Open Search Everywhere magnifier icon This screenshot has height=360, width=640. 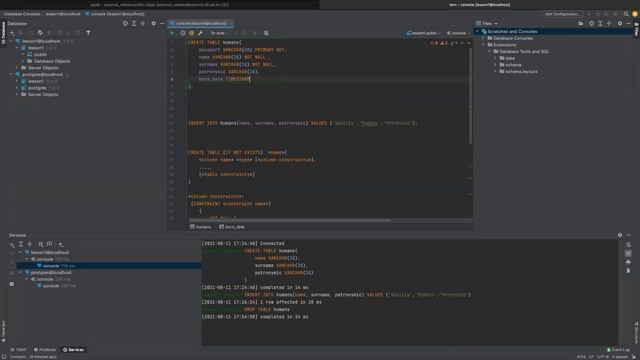(626, 14)
